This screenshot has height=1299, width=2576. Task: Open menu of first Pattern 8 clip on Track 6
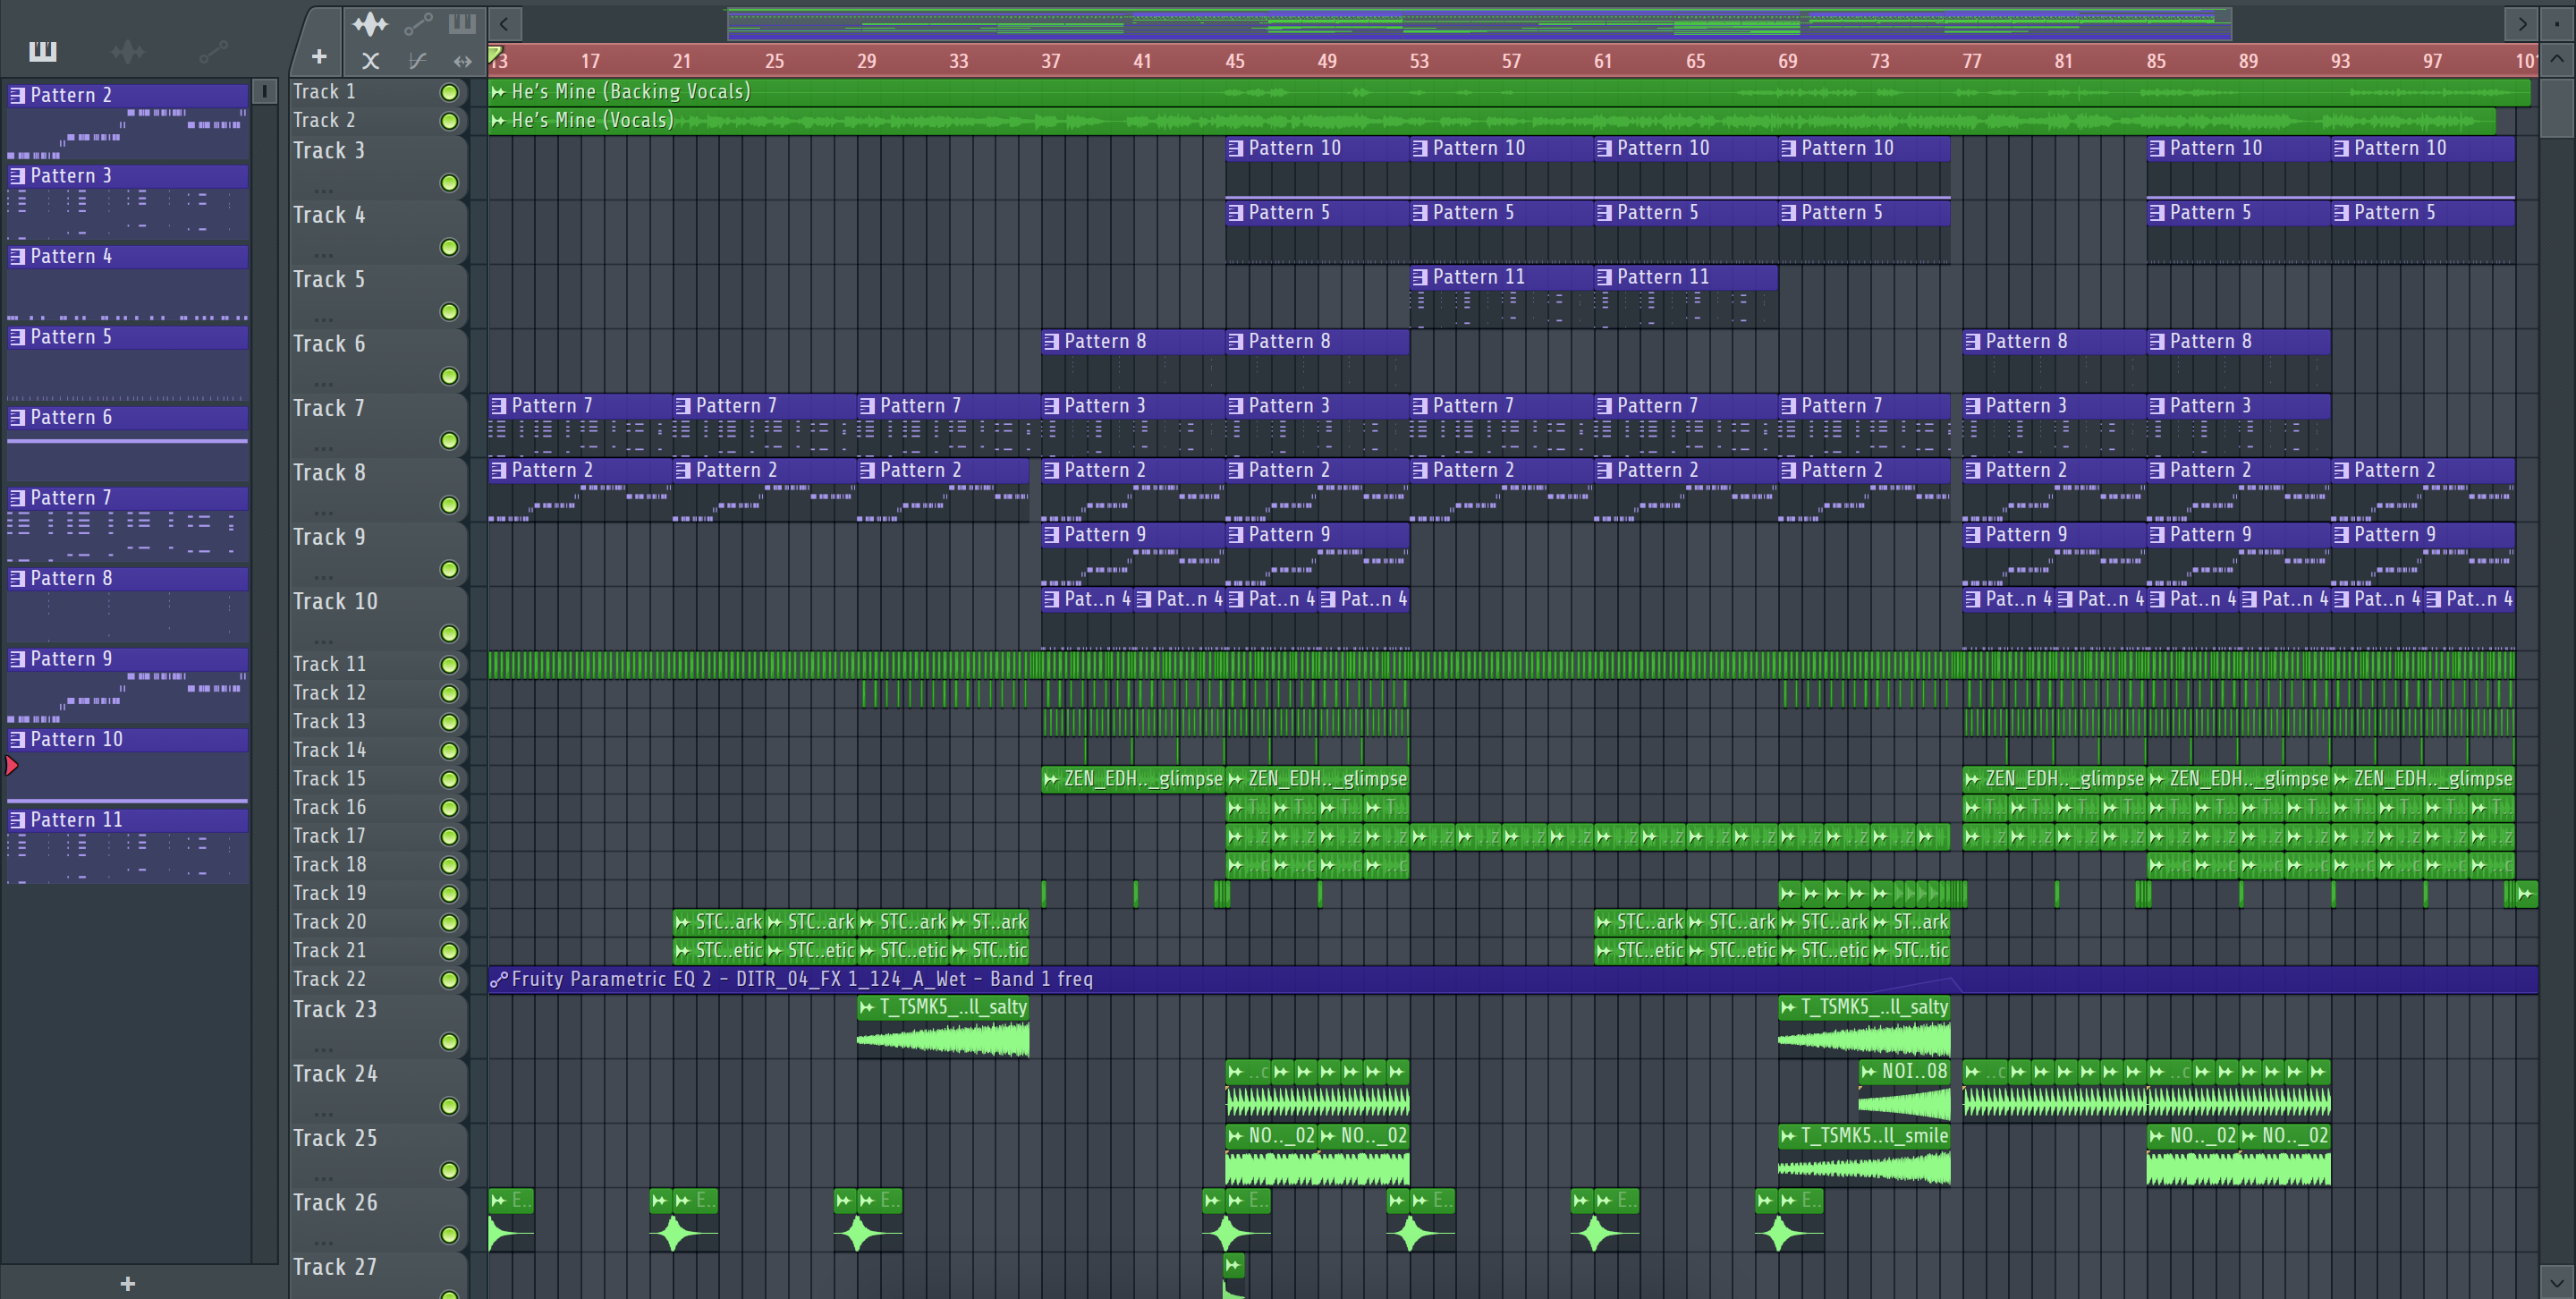(1051, 342)
